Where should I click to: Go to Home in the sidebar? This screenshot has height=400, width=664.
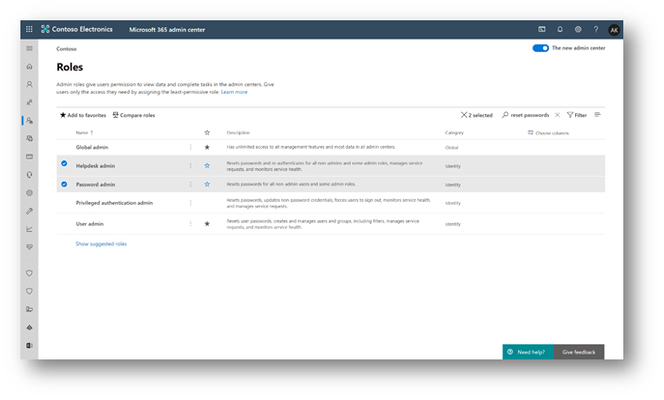click(x=29, y=66)
